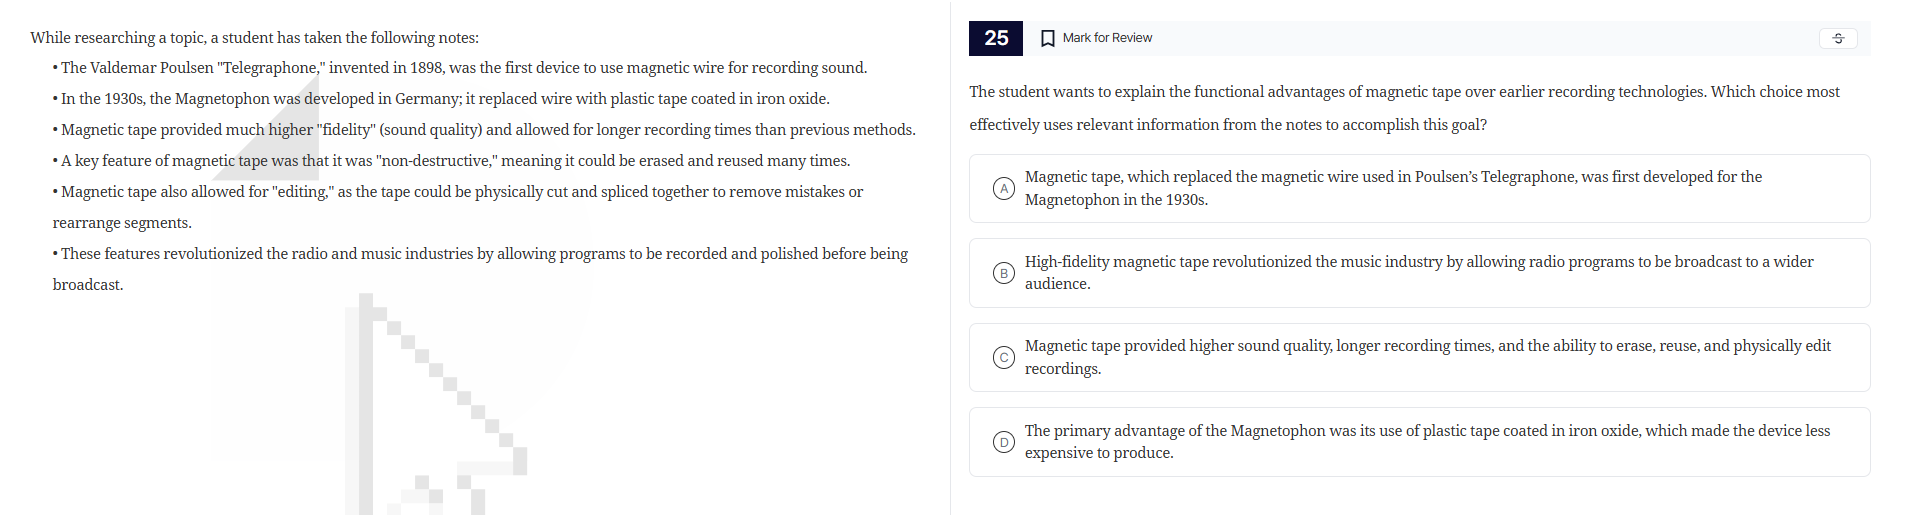Click the non-destructive feature note

[x=455, y=161]
